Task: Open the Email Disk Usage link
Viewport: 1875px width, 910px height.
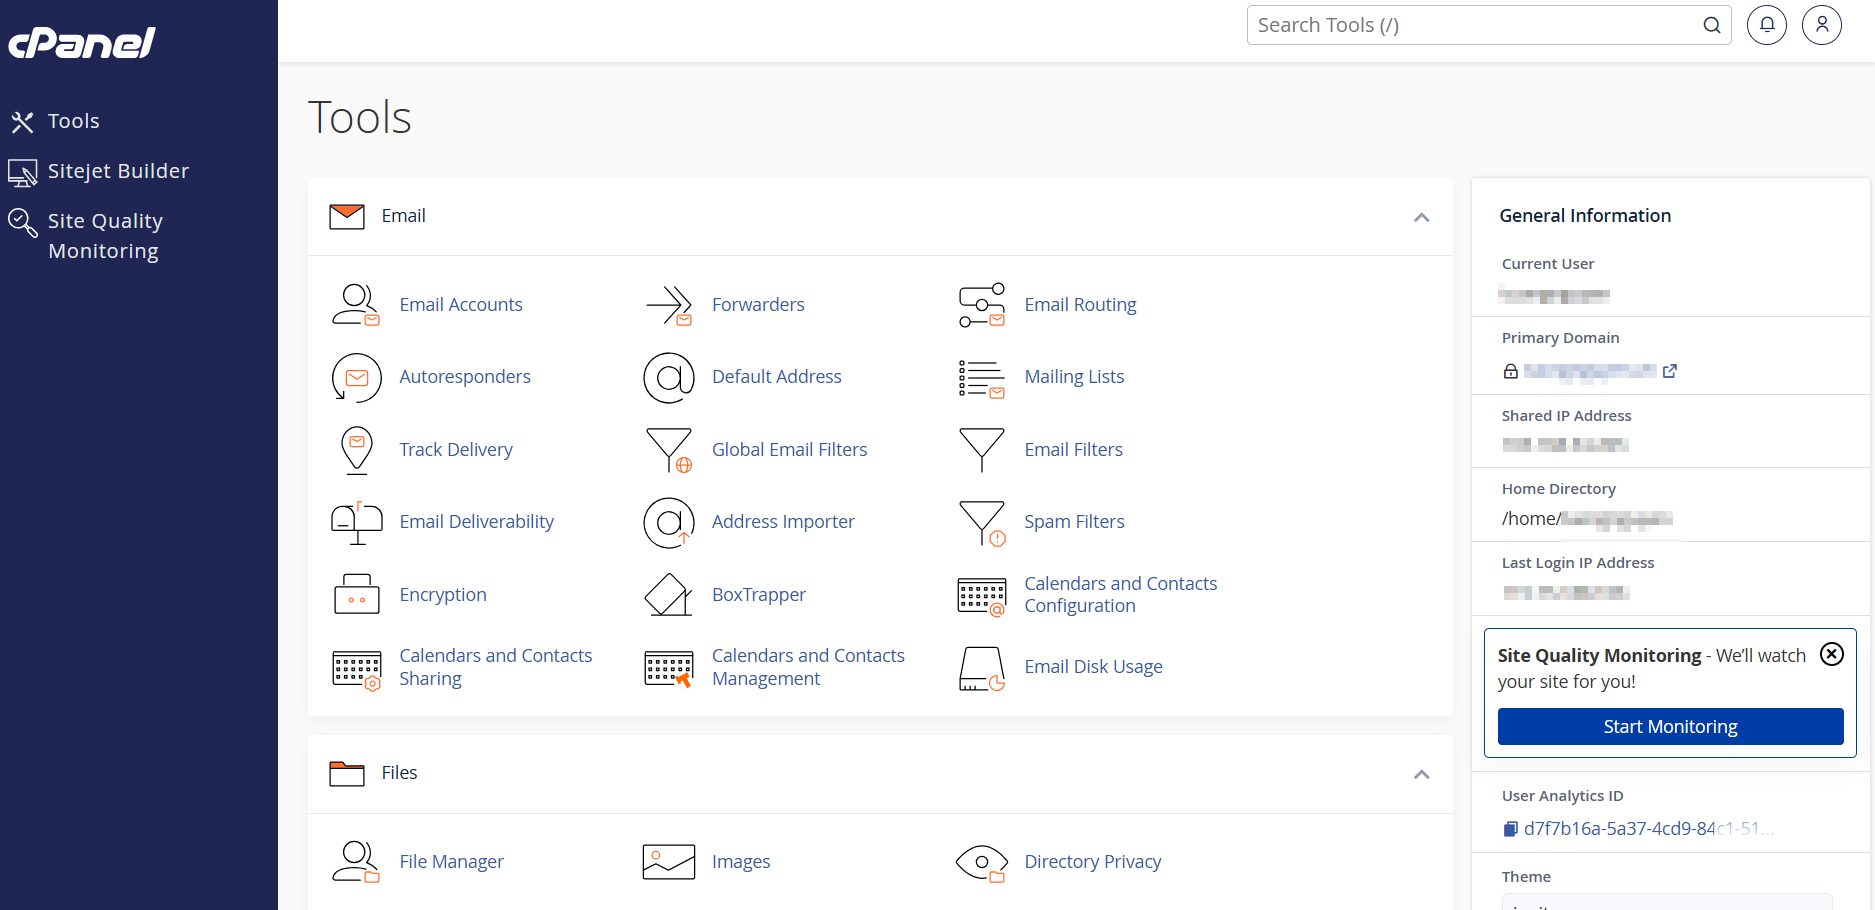Action: coord(1093,667)
